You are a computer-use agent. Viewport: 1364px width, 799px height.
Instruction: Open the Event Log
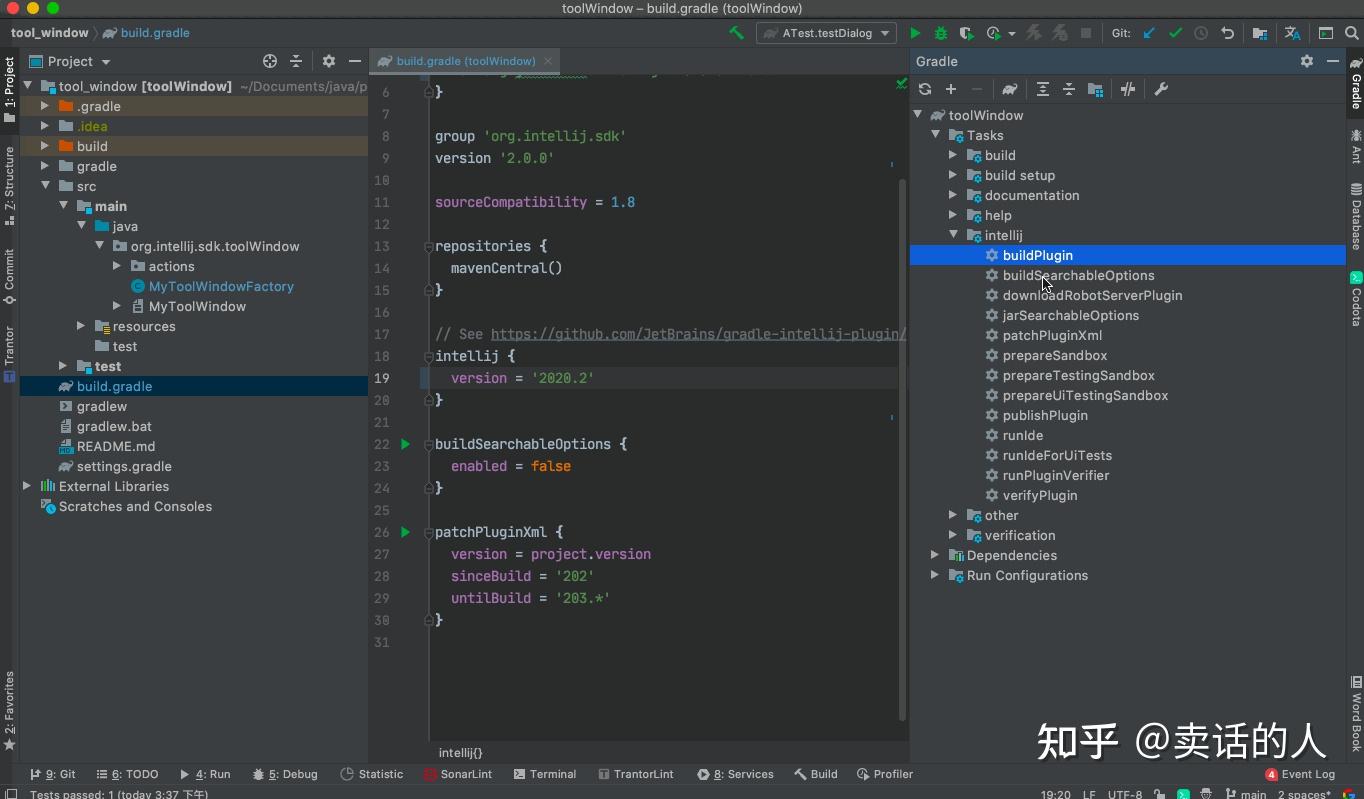pos(1300,774)
